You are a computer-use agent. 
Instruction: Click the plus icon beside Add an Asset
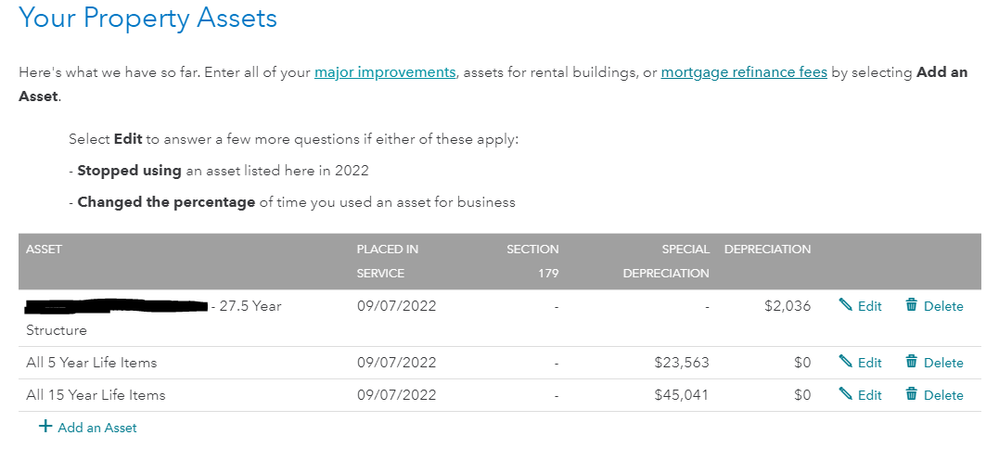(x=45, y=426)
